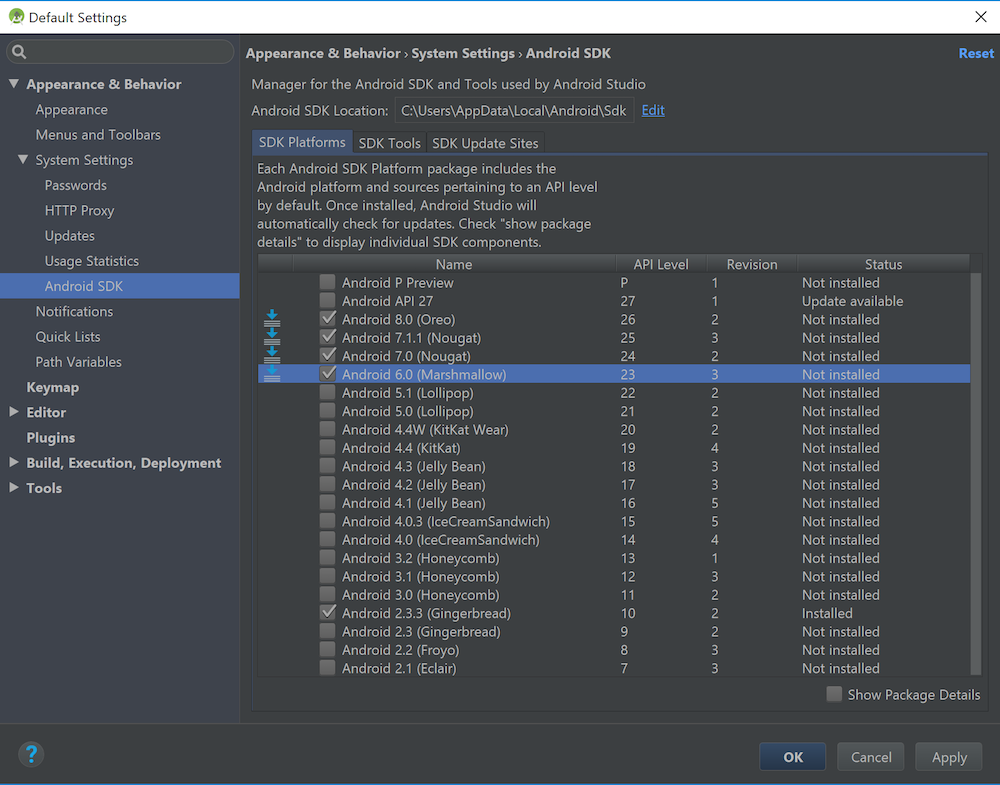The image size is (1000, 785).
Task: Click the search magnifier icon in the settings filter
Action: pos(20,52)
